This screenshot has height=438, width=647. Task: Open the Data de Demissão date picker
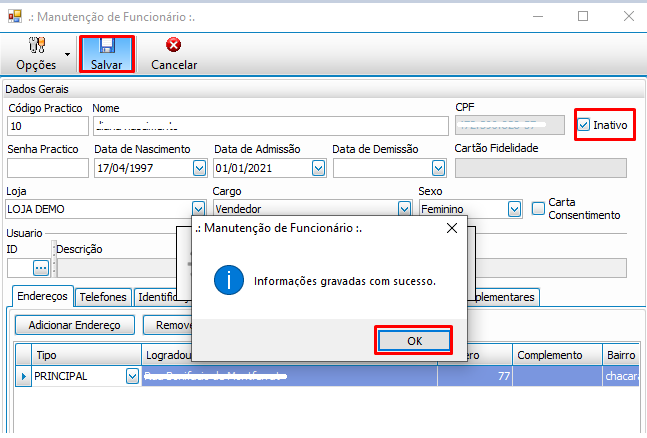[438, 168]
